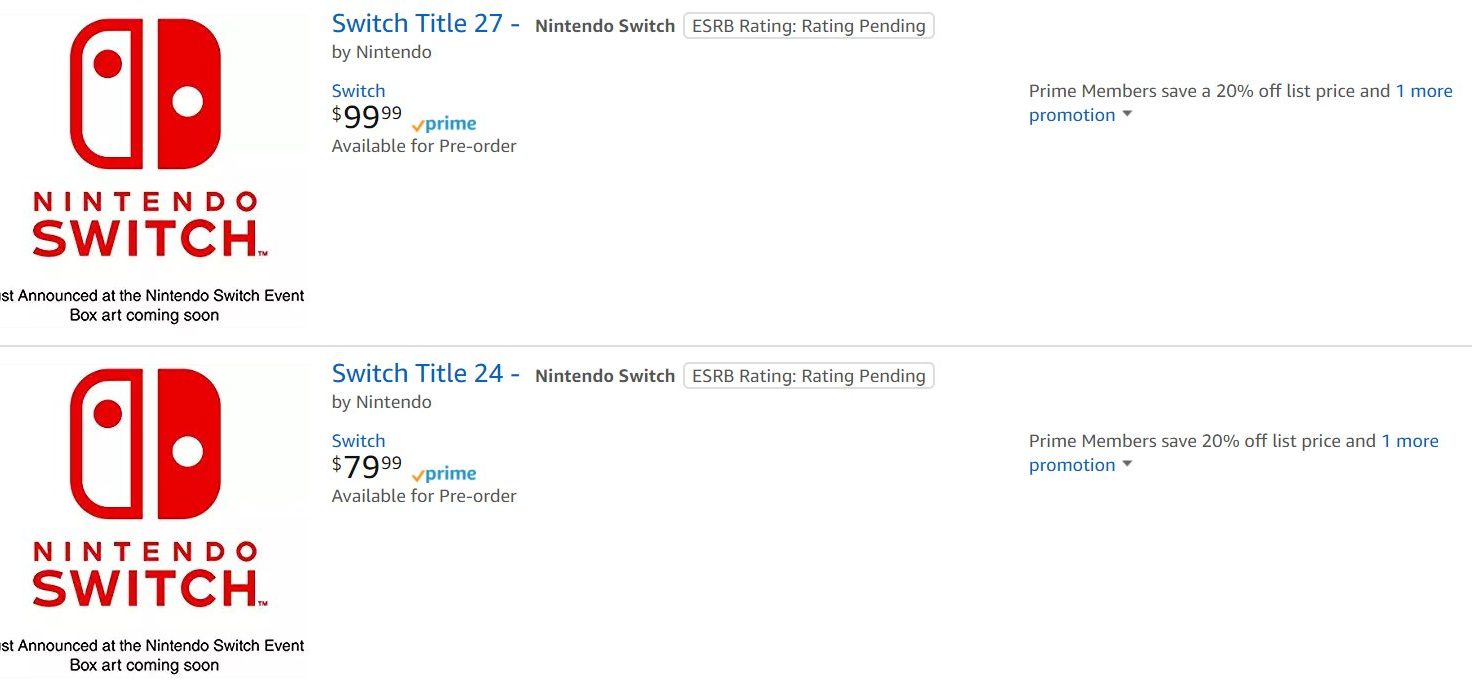
Task: Click "by Nintendo" under Switch Title 24
Action: coord(381,402)
